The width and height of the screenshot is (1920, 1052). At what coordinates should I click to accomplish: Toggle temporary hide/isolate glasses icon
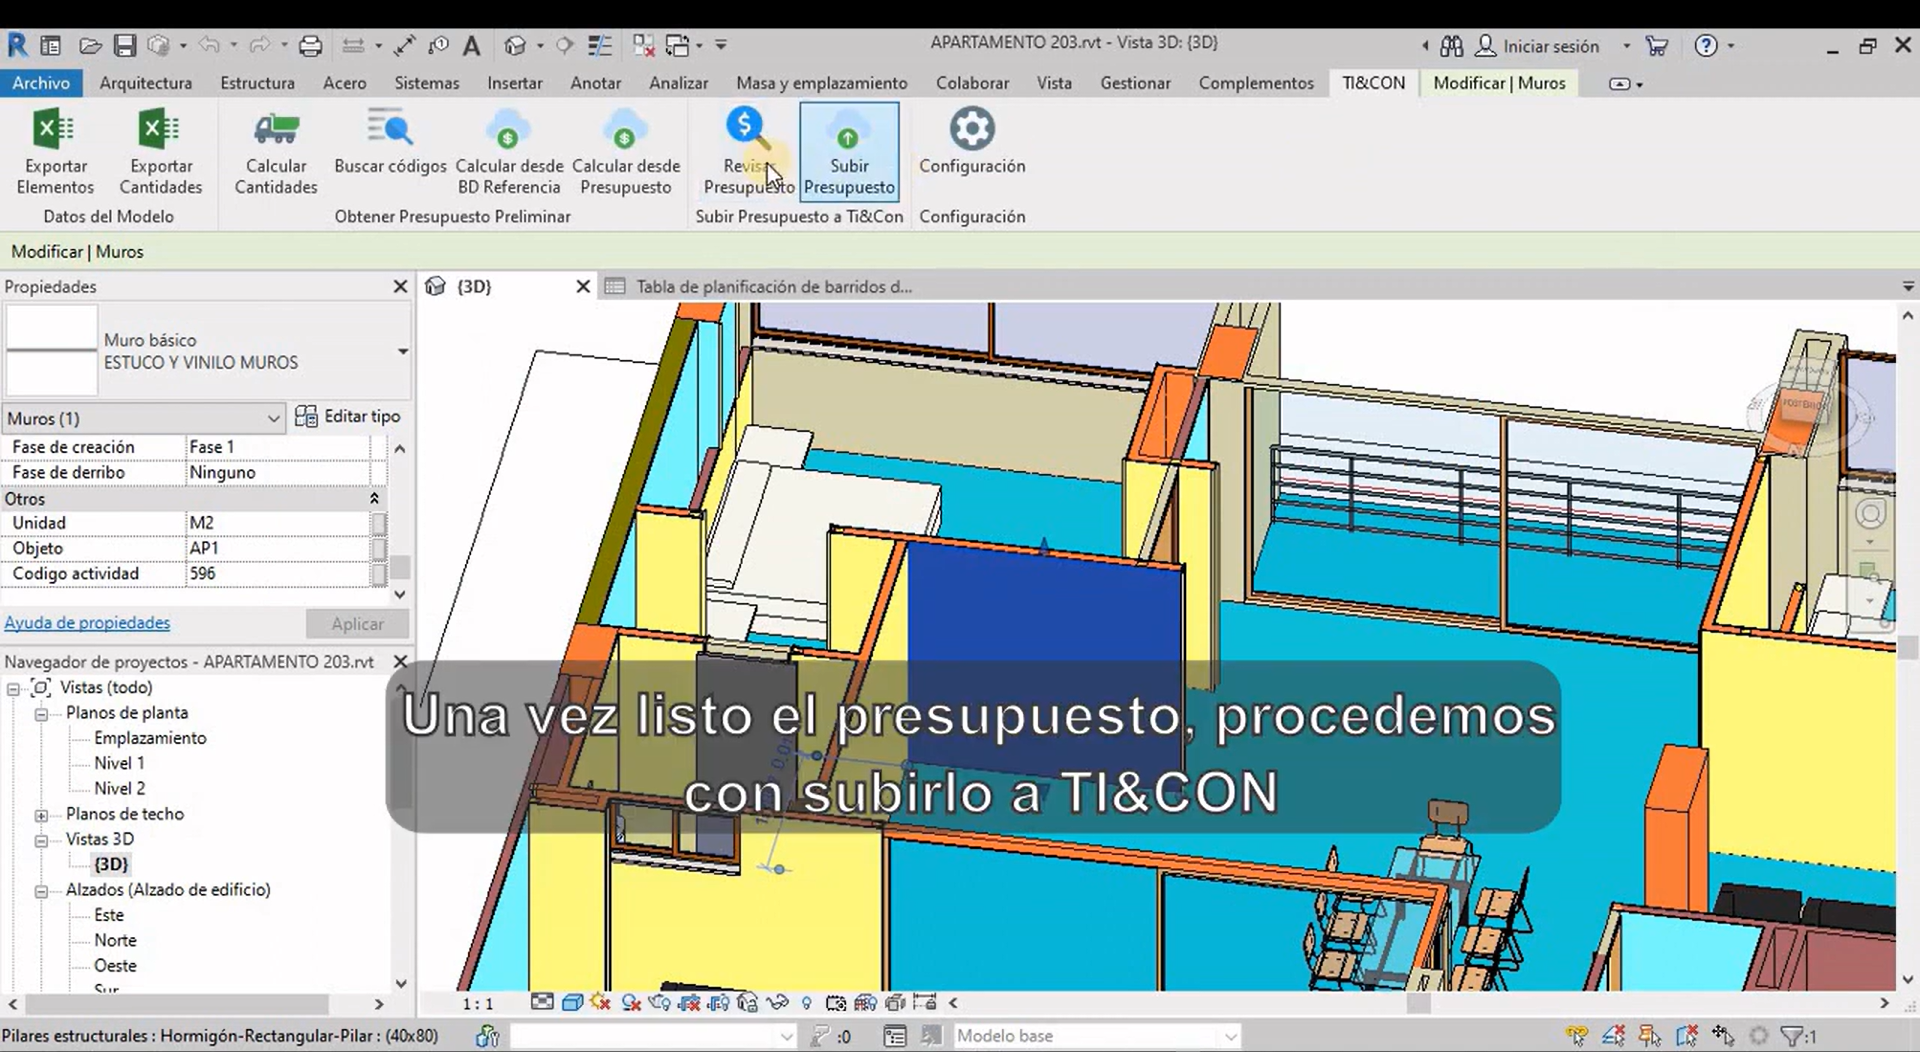(x=777, y=1002)
